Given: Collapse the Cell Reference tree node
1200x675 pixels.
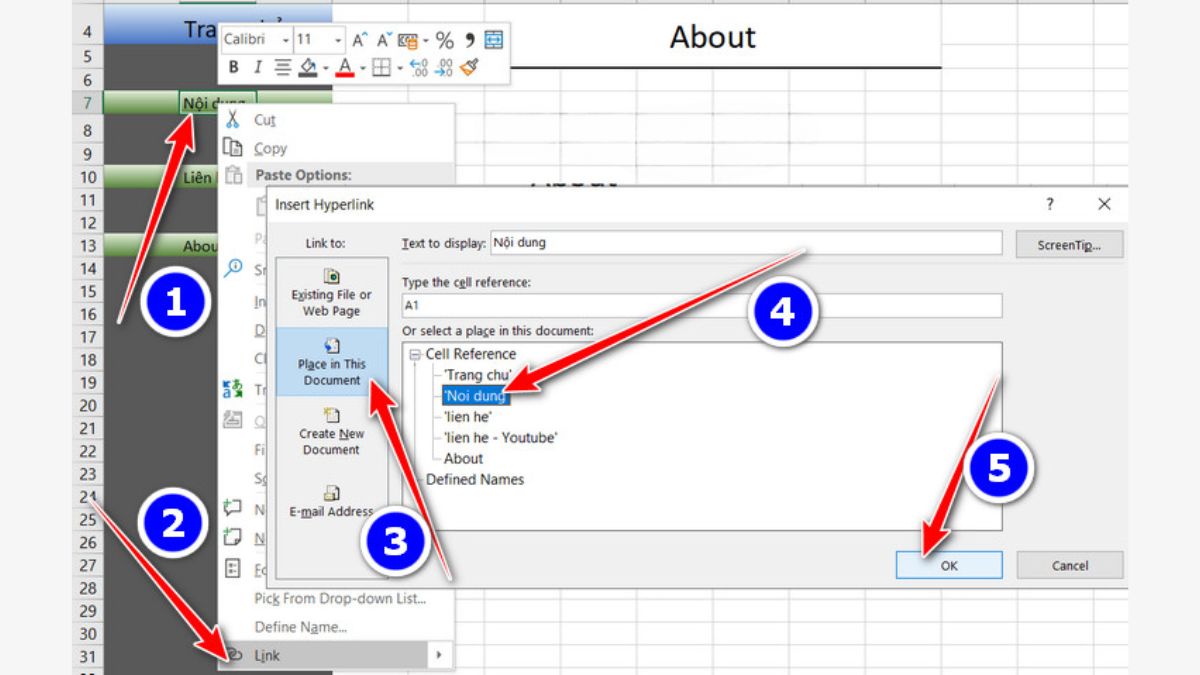Looking at the screenshot, I should [x=415, y=354].
